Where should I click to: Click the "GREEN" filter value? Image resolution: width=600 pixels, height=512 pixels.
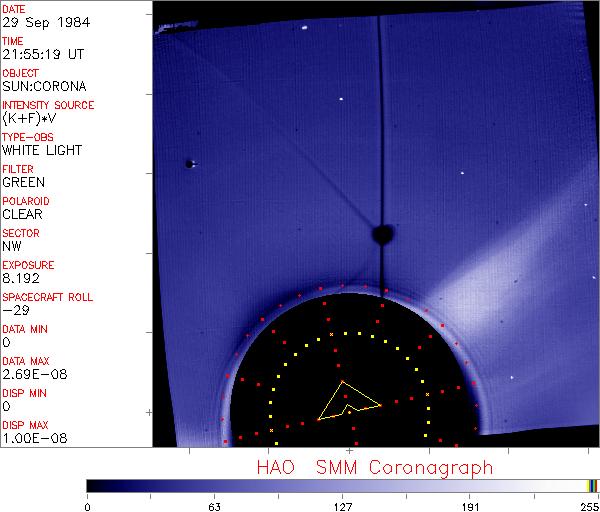23,182
